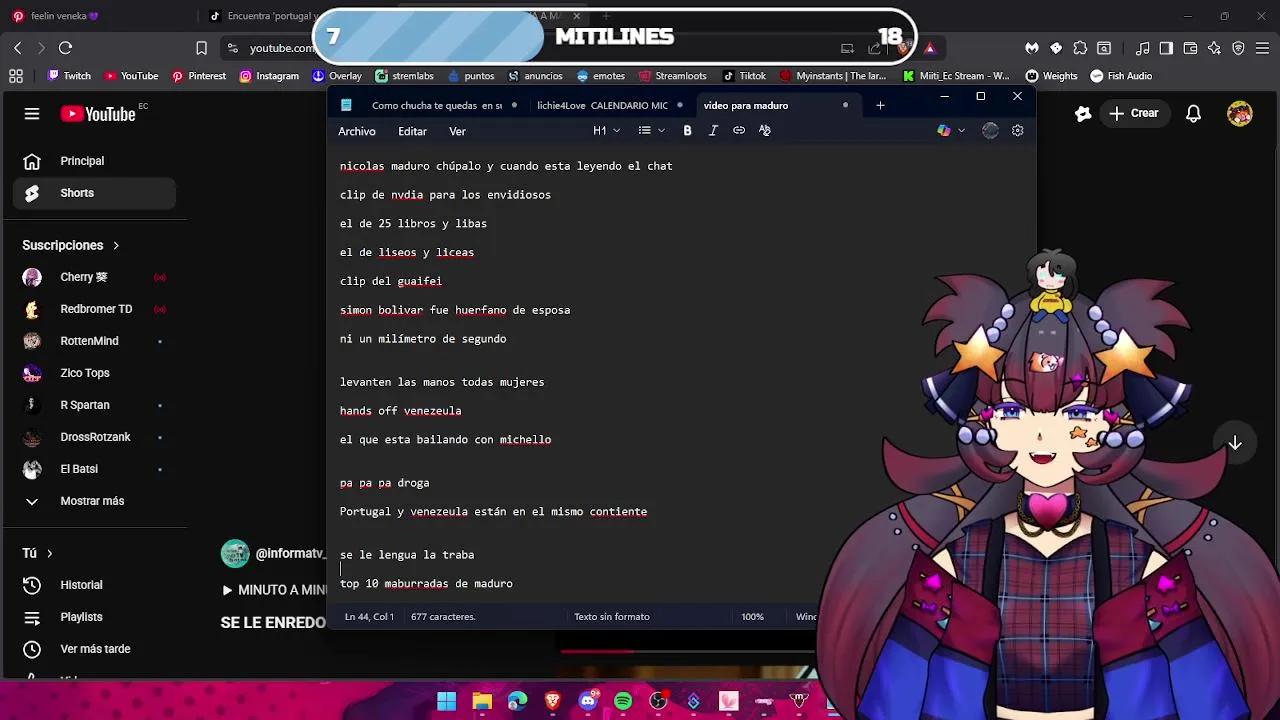The image size is (1280, 720).
Task: Open Windows Start menu
Action: 446,701
